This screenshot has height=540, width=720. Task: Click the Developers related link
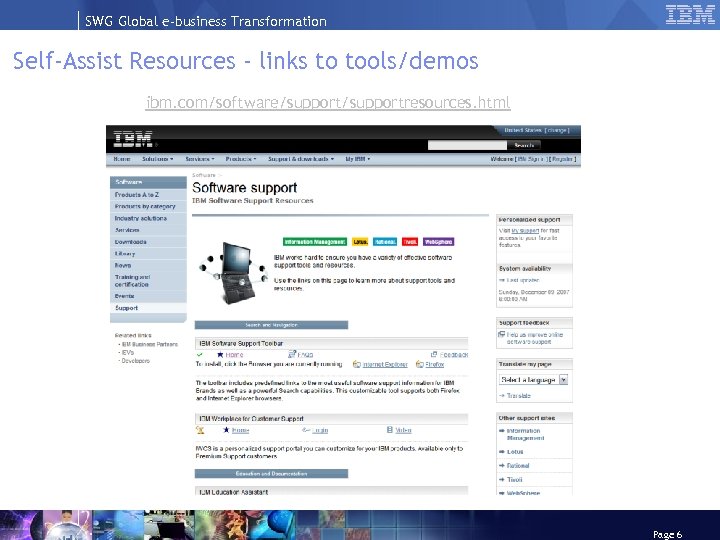[135, 360]
